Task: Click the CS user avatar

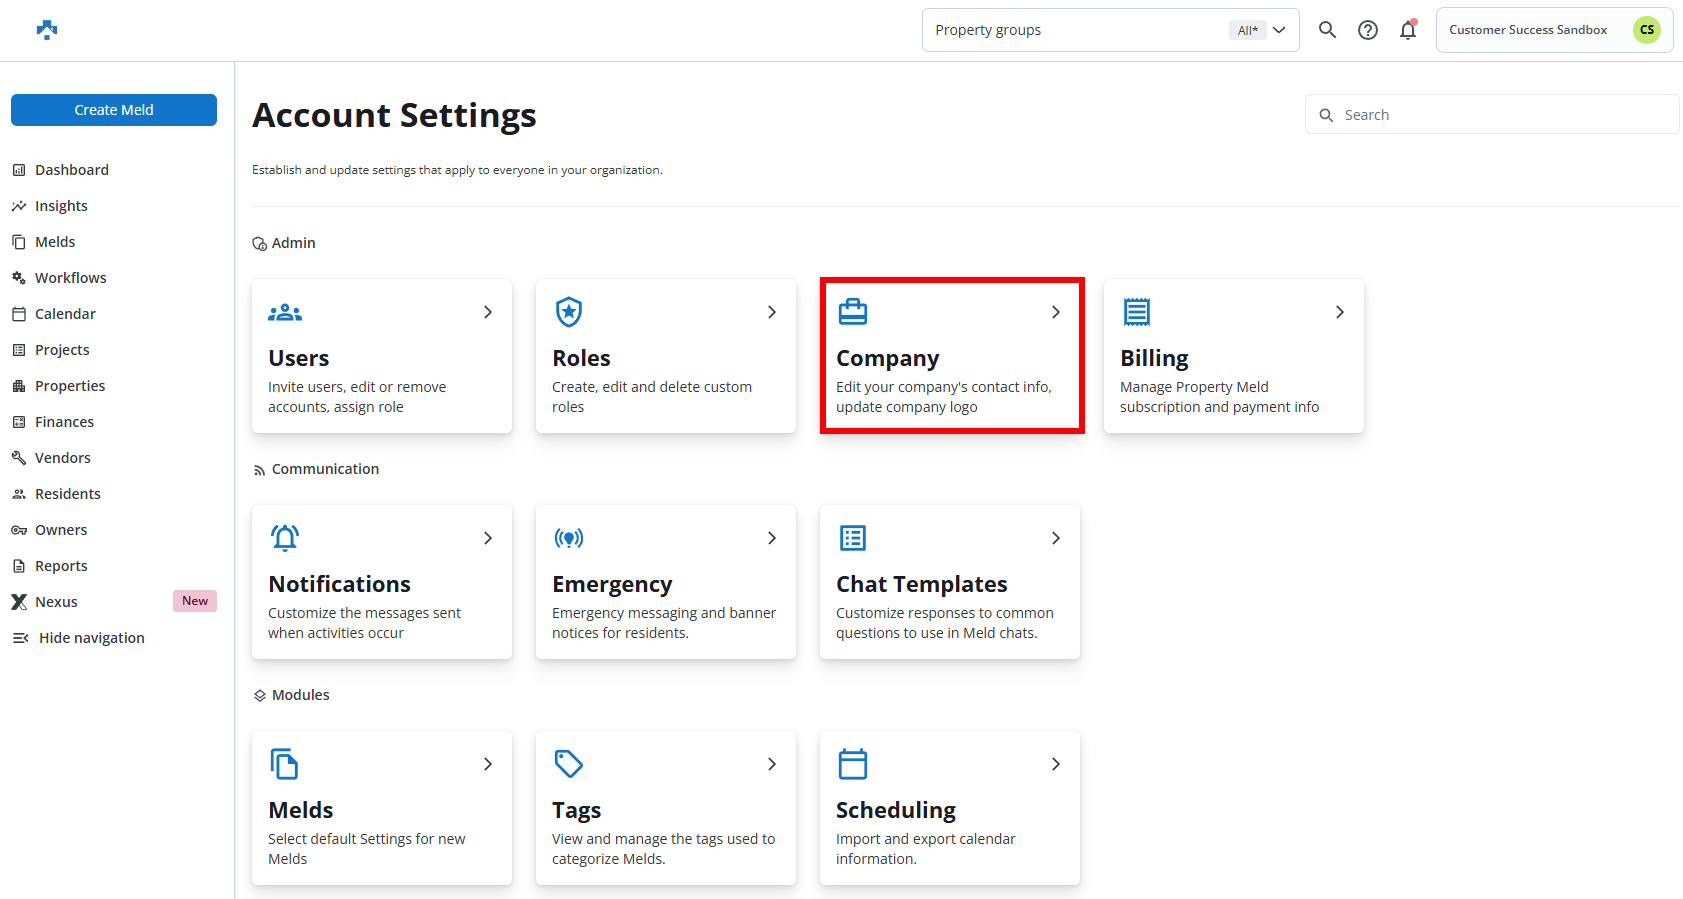Action: click(x=1646, y=30)
